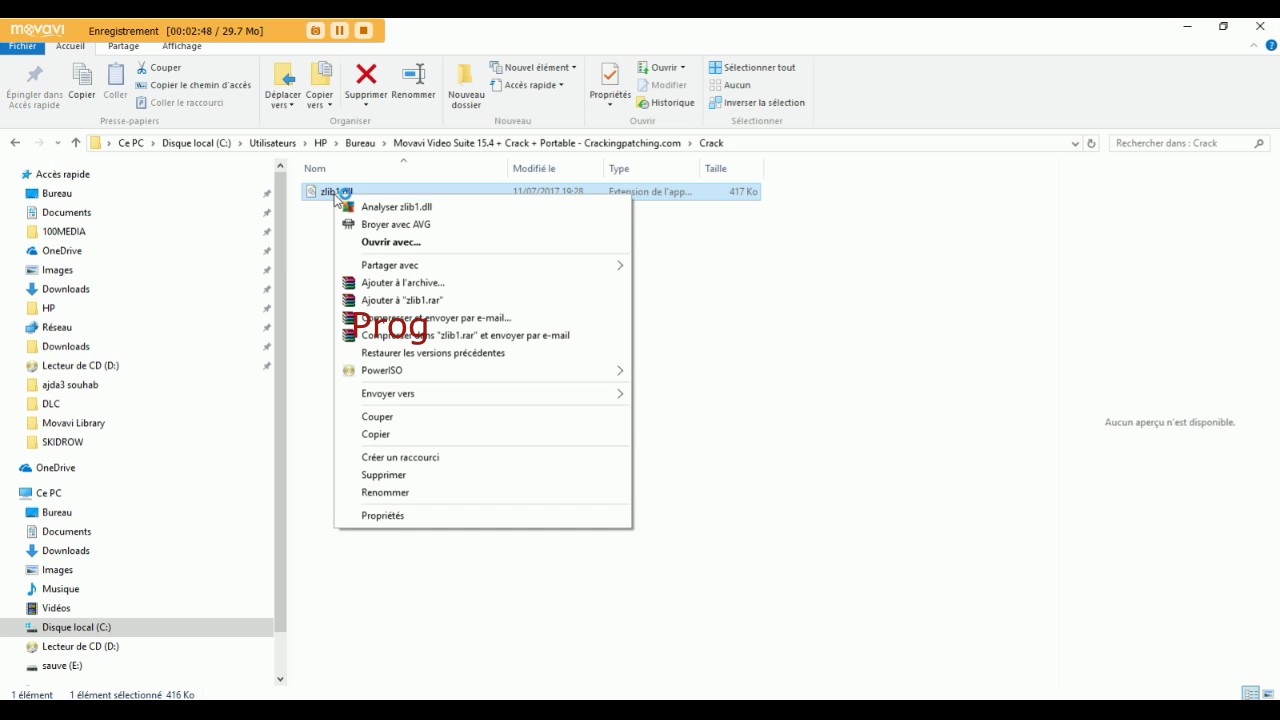Click Disque local (C:) breadcrumb
Screen dimensions: 1280x720
coord(196,143)
